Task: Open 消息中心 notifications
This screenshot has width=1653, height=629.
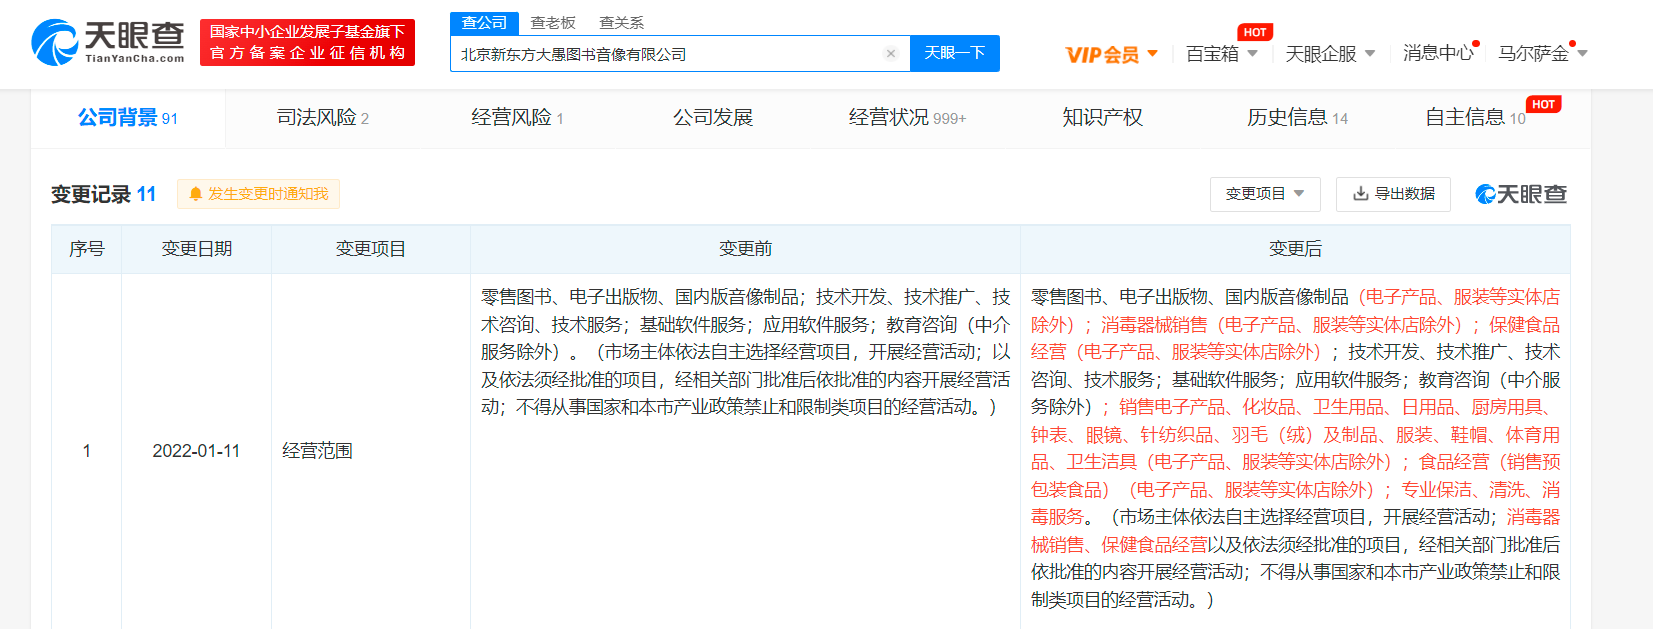Action: (1438, 53)
